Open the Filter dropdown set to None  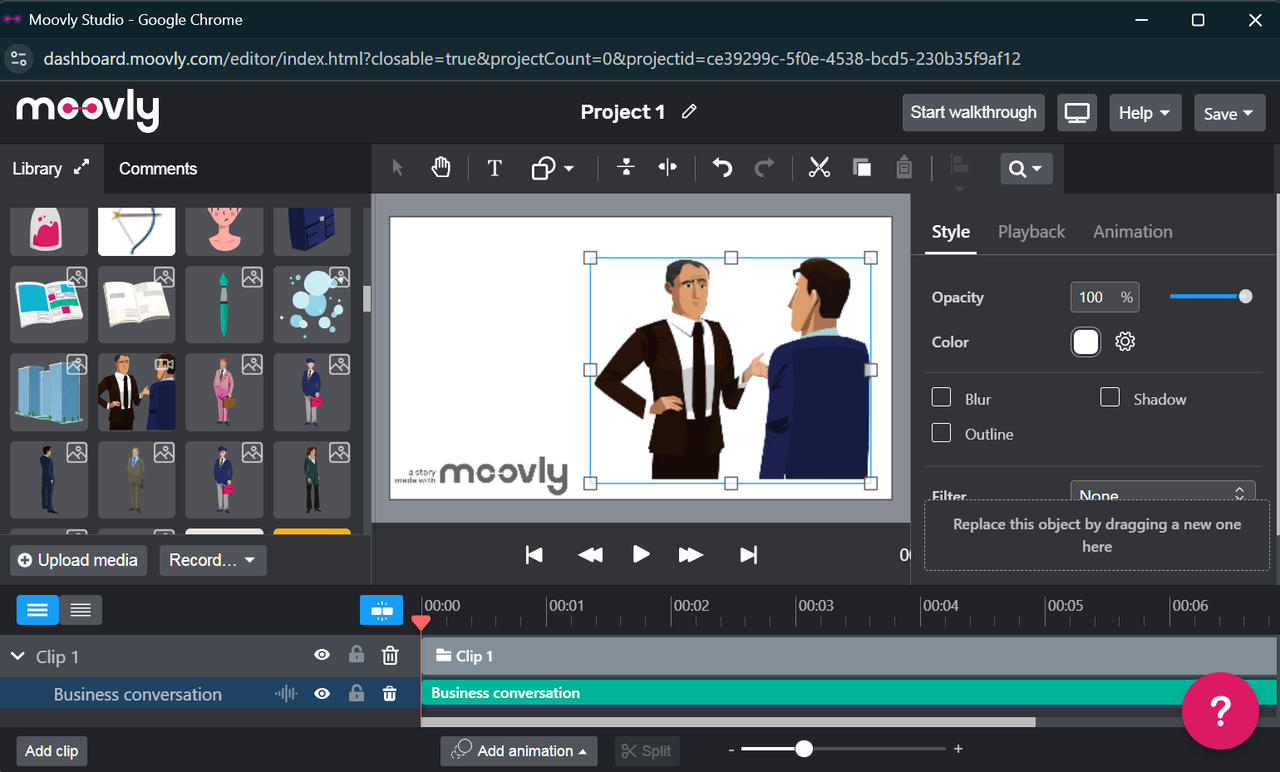pyautogui.click(x=1162, y=492)
